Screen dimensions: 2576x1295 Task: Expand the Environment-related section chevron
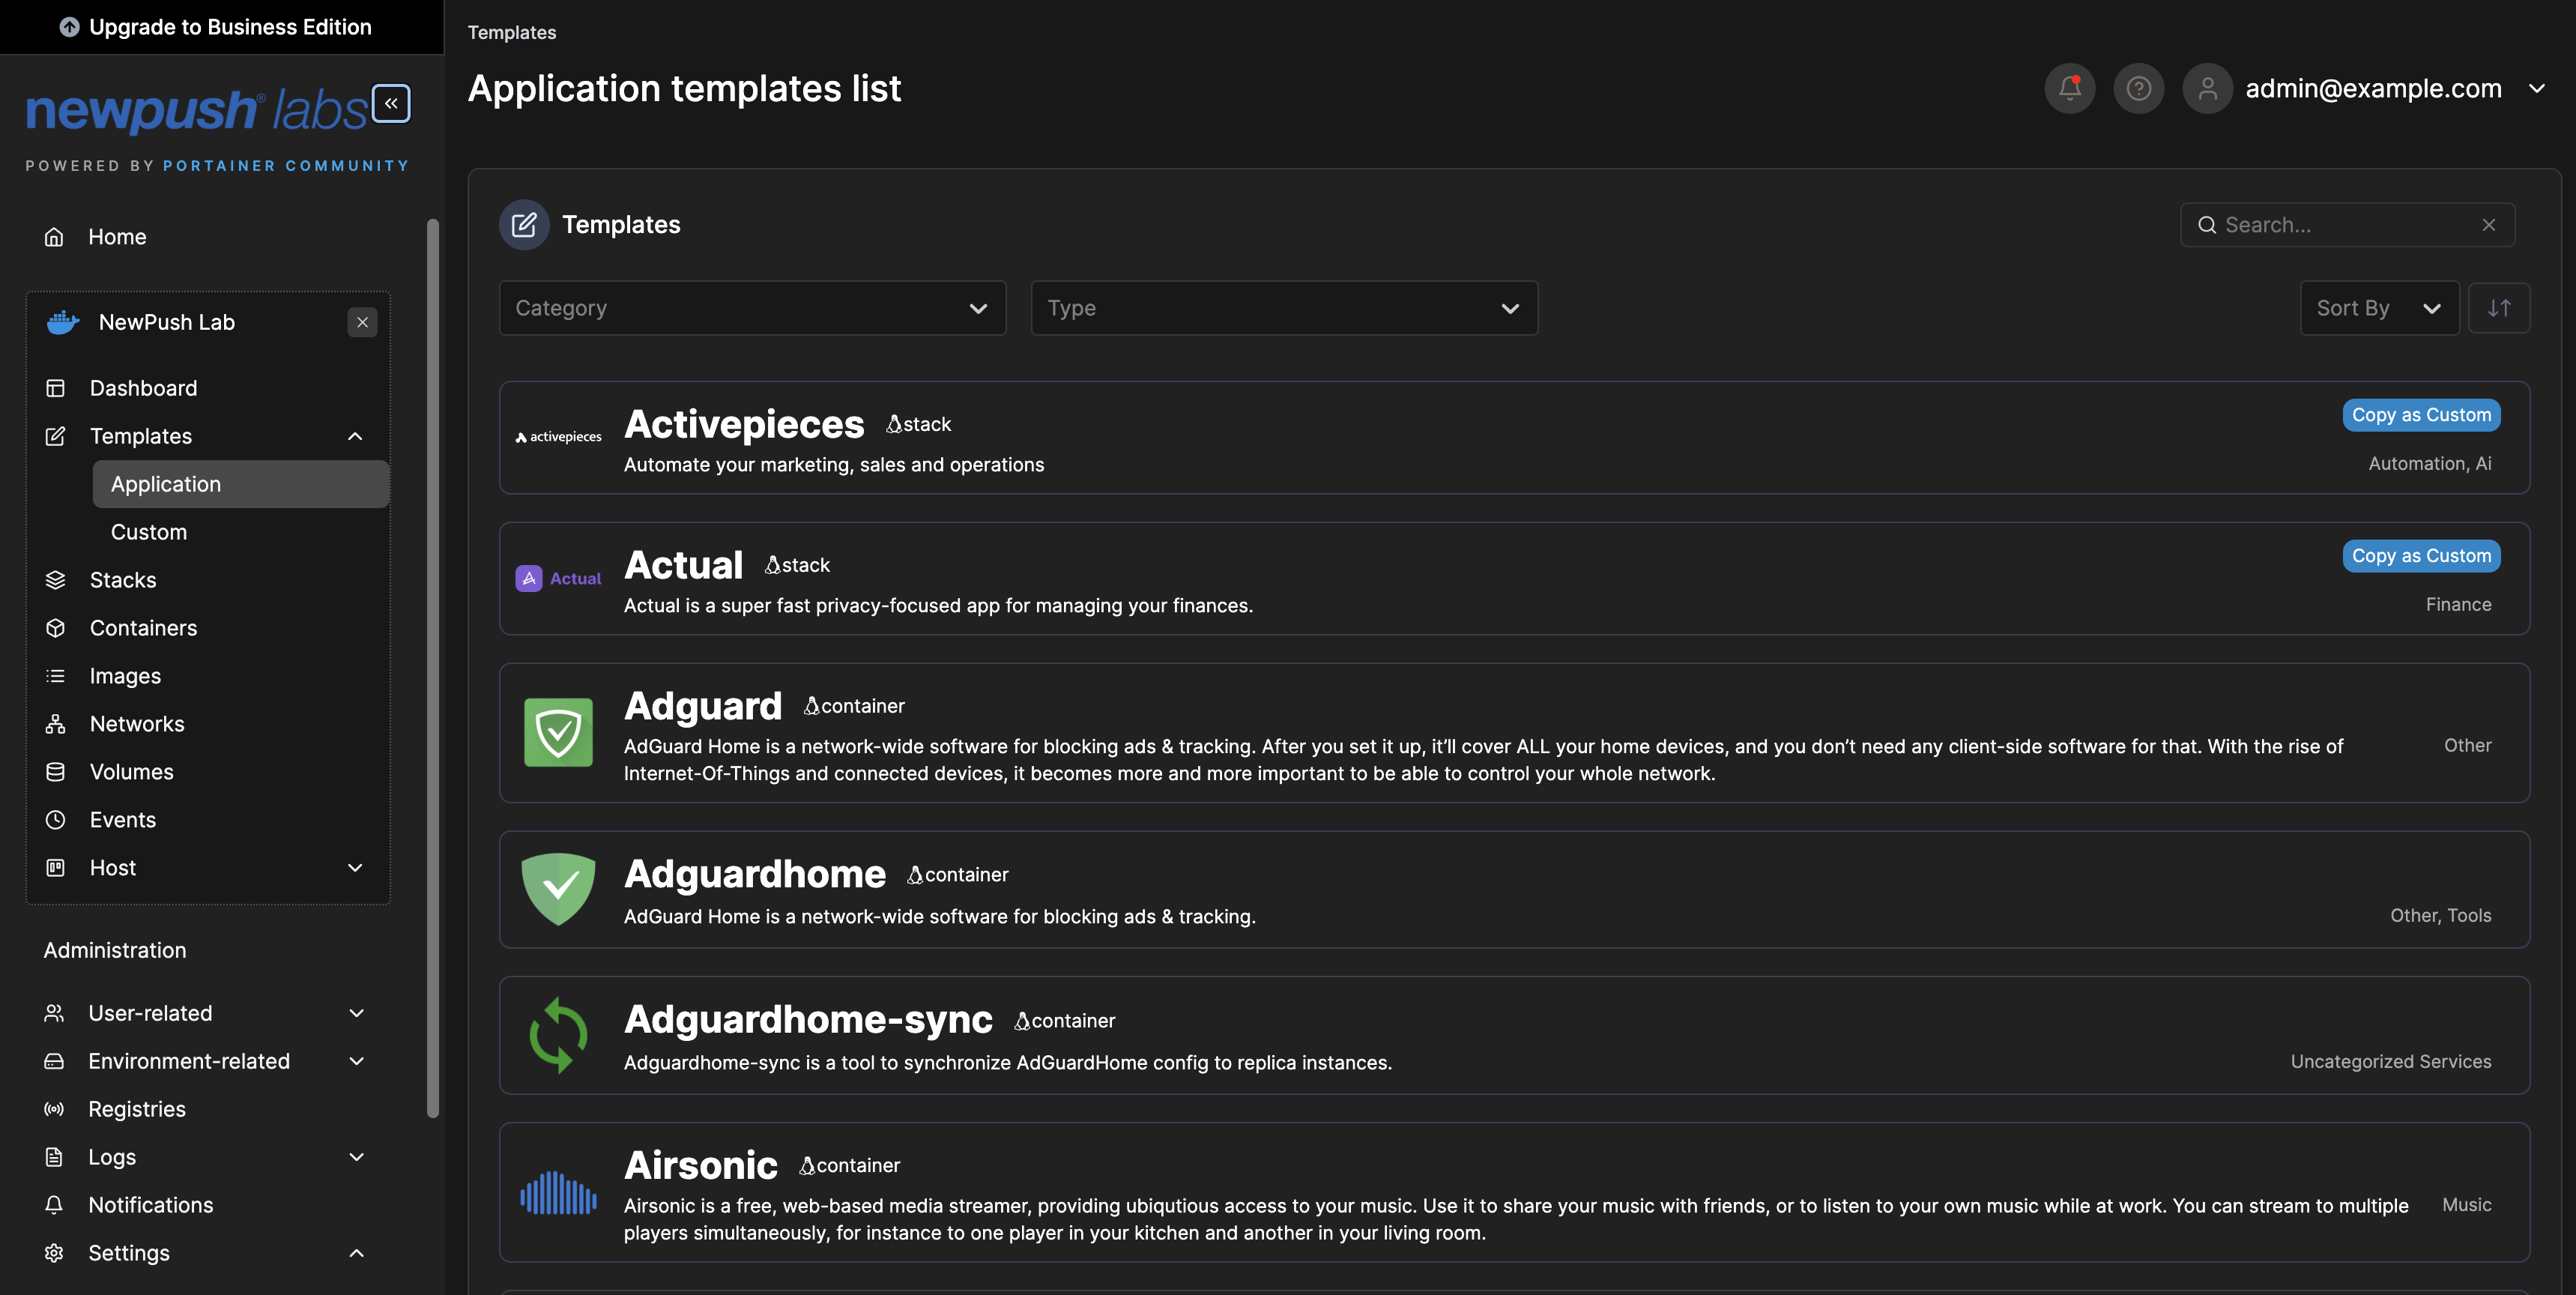[356, 1061]
